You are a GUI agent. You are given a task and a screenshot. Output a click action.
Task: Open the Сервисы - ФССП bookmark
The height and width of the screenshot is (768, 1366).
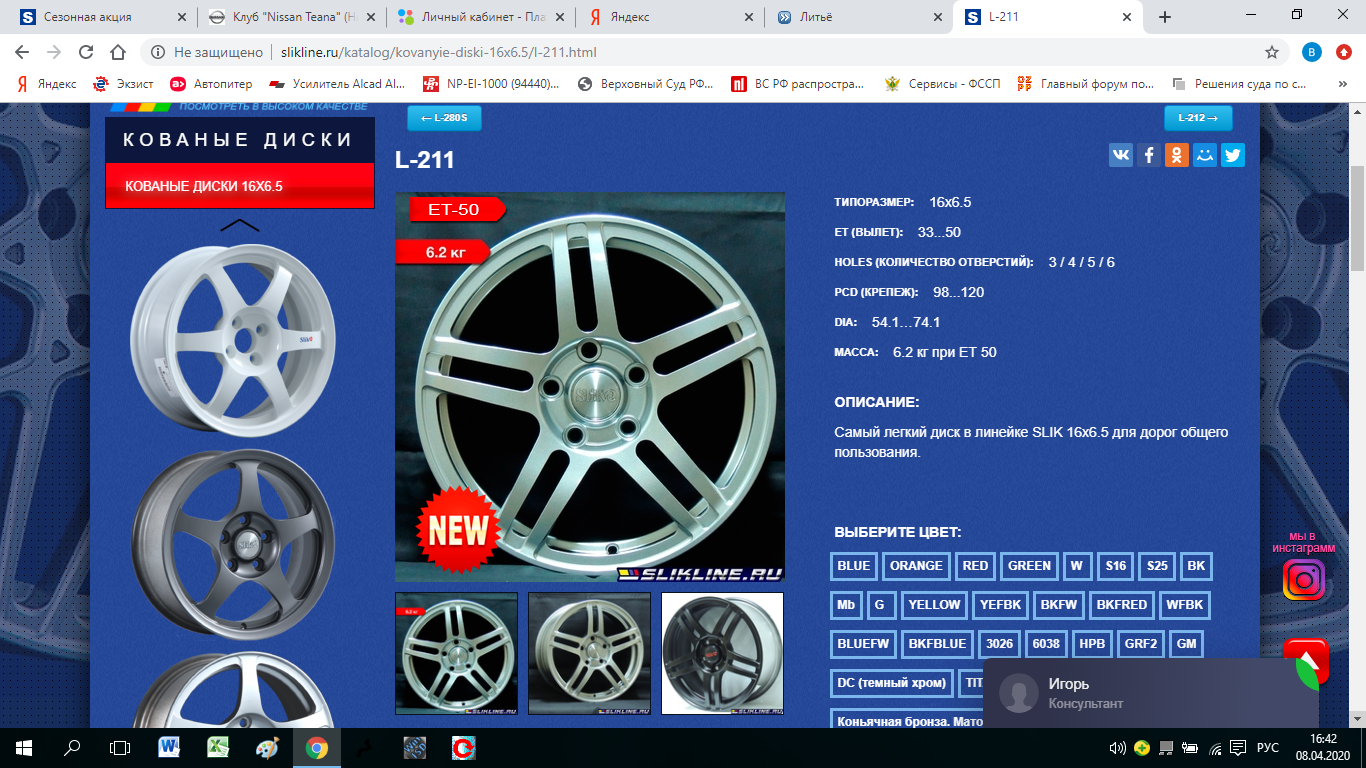tap(942, 84)
